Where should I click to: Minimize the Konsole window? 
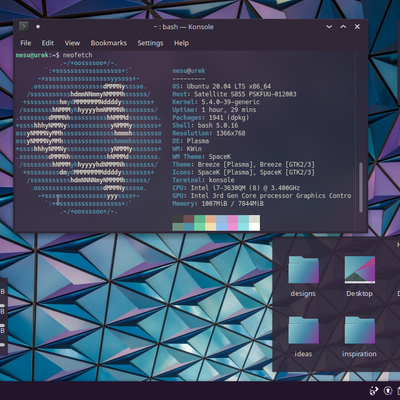tap(329, 27)
